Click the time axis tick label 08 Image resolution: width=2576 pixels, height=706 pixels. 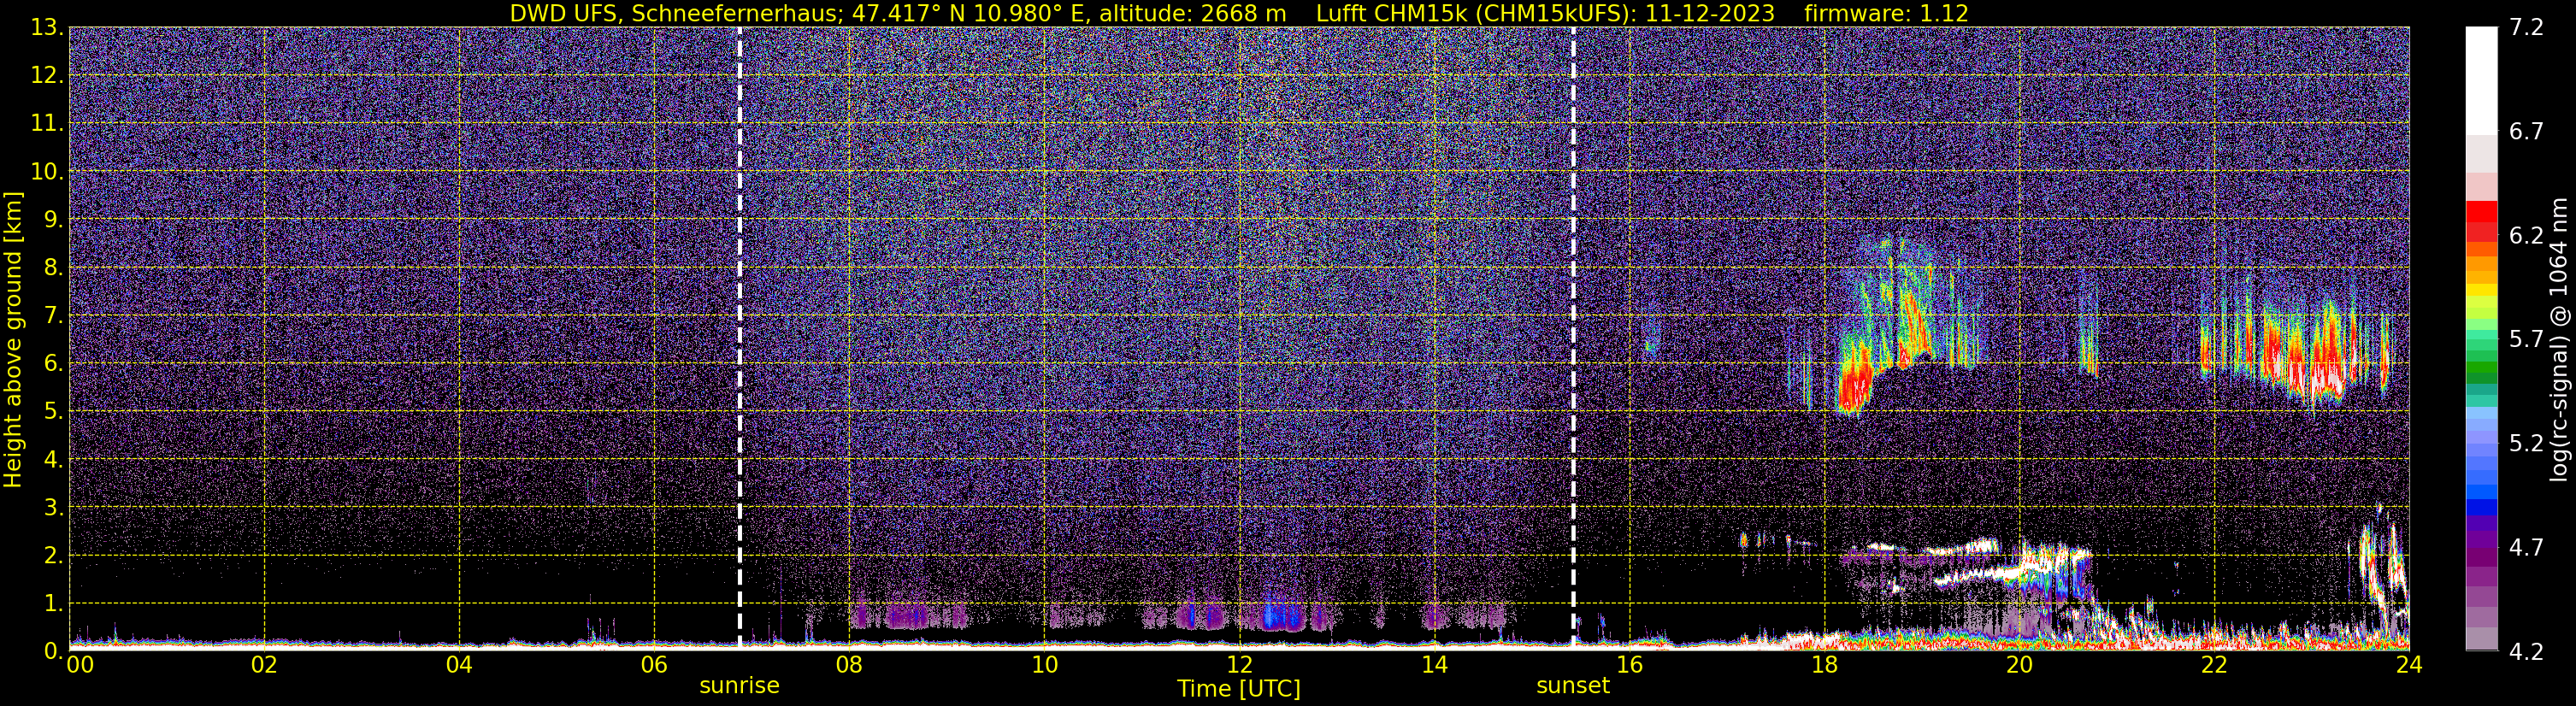pyautogui.click(x=849, y=665)
